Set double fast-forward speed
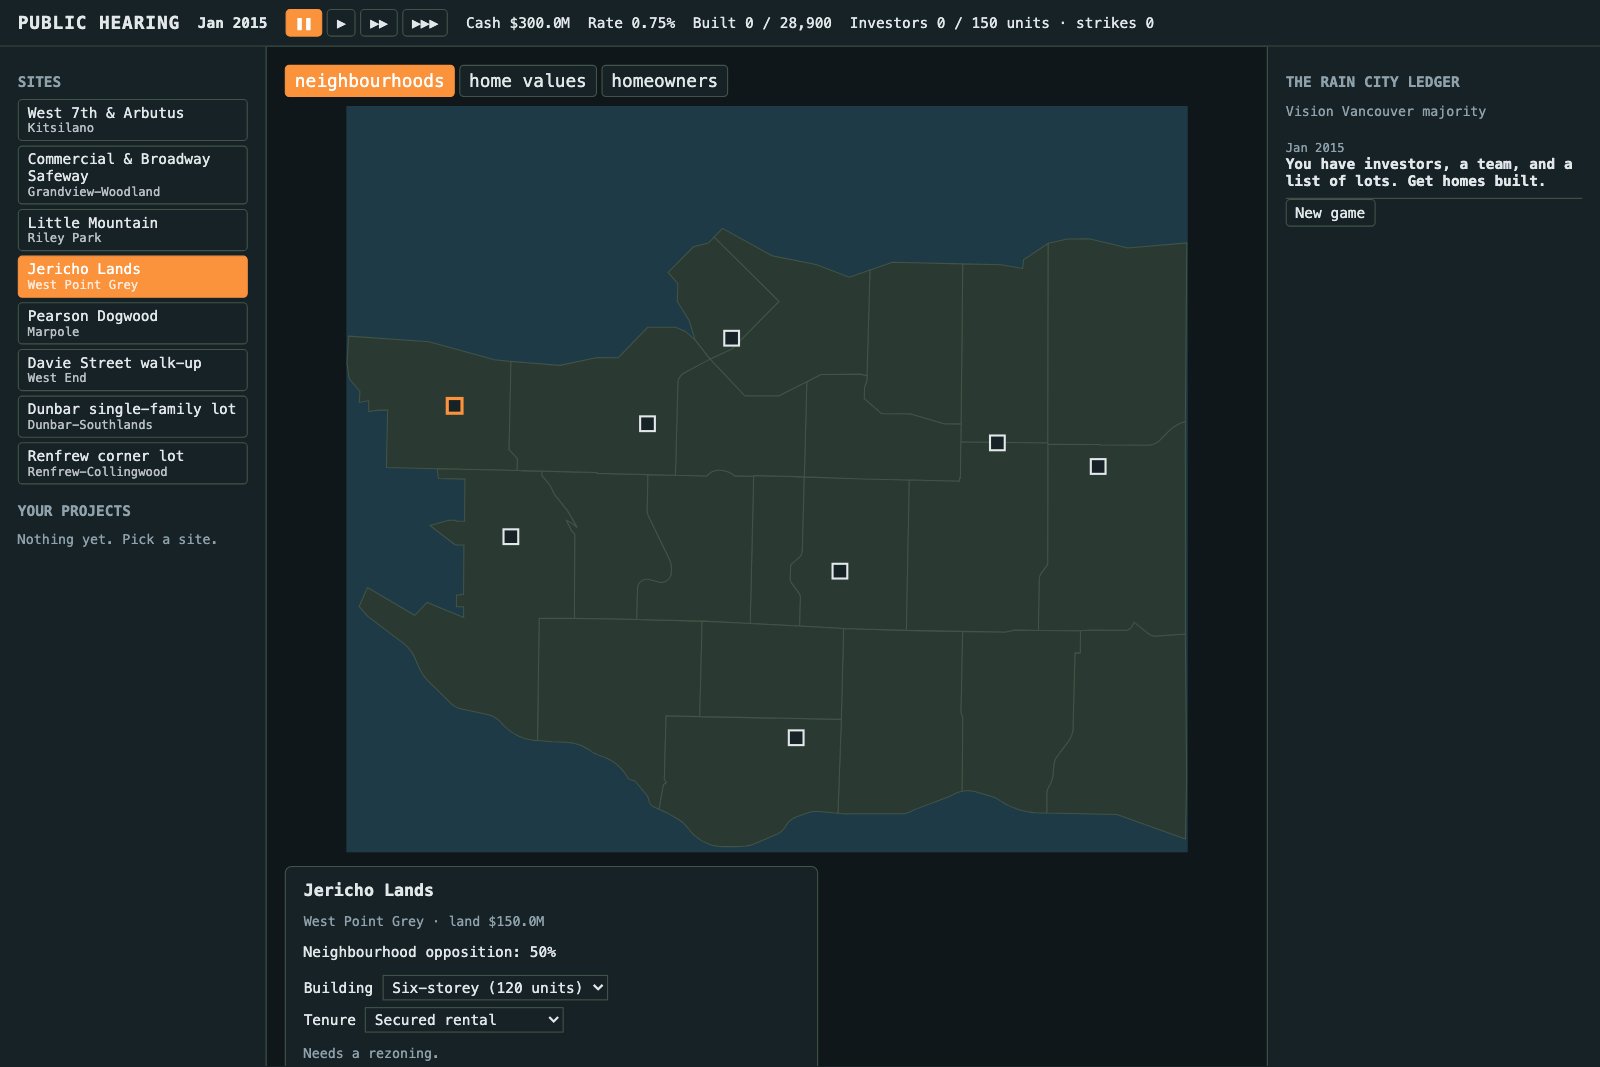Viewport: 1600px width, 1067px height. (x=379, y=23)
